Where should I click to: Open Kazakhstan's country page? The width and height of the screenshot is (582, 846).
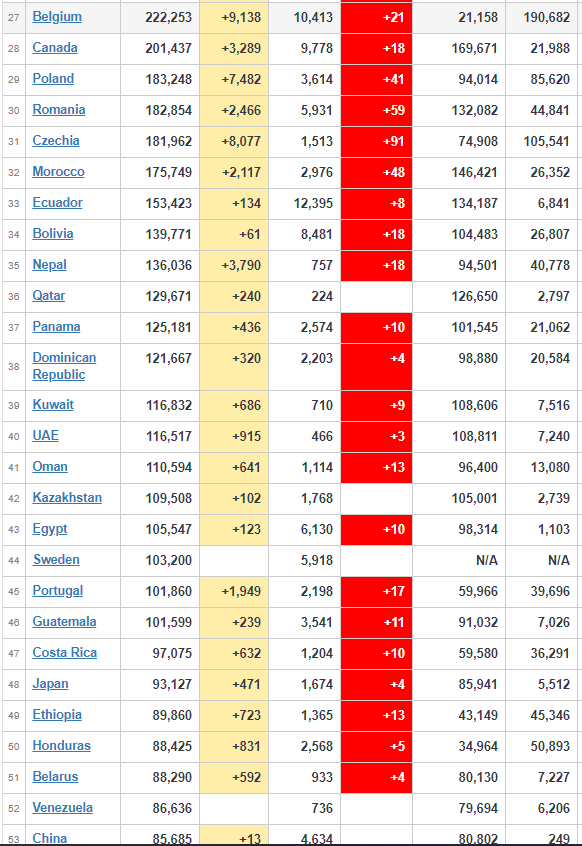(x=67, y=497)
